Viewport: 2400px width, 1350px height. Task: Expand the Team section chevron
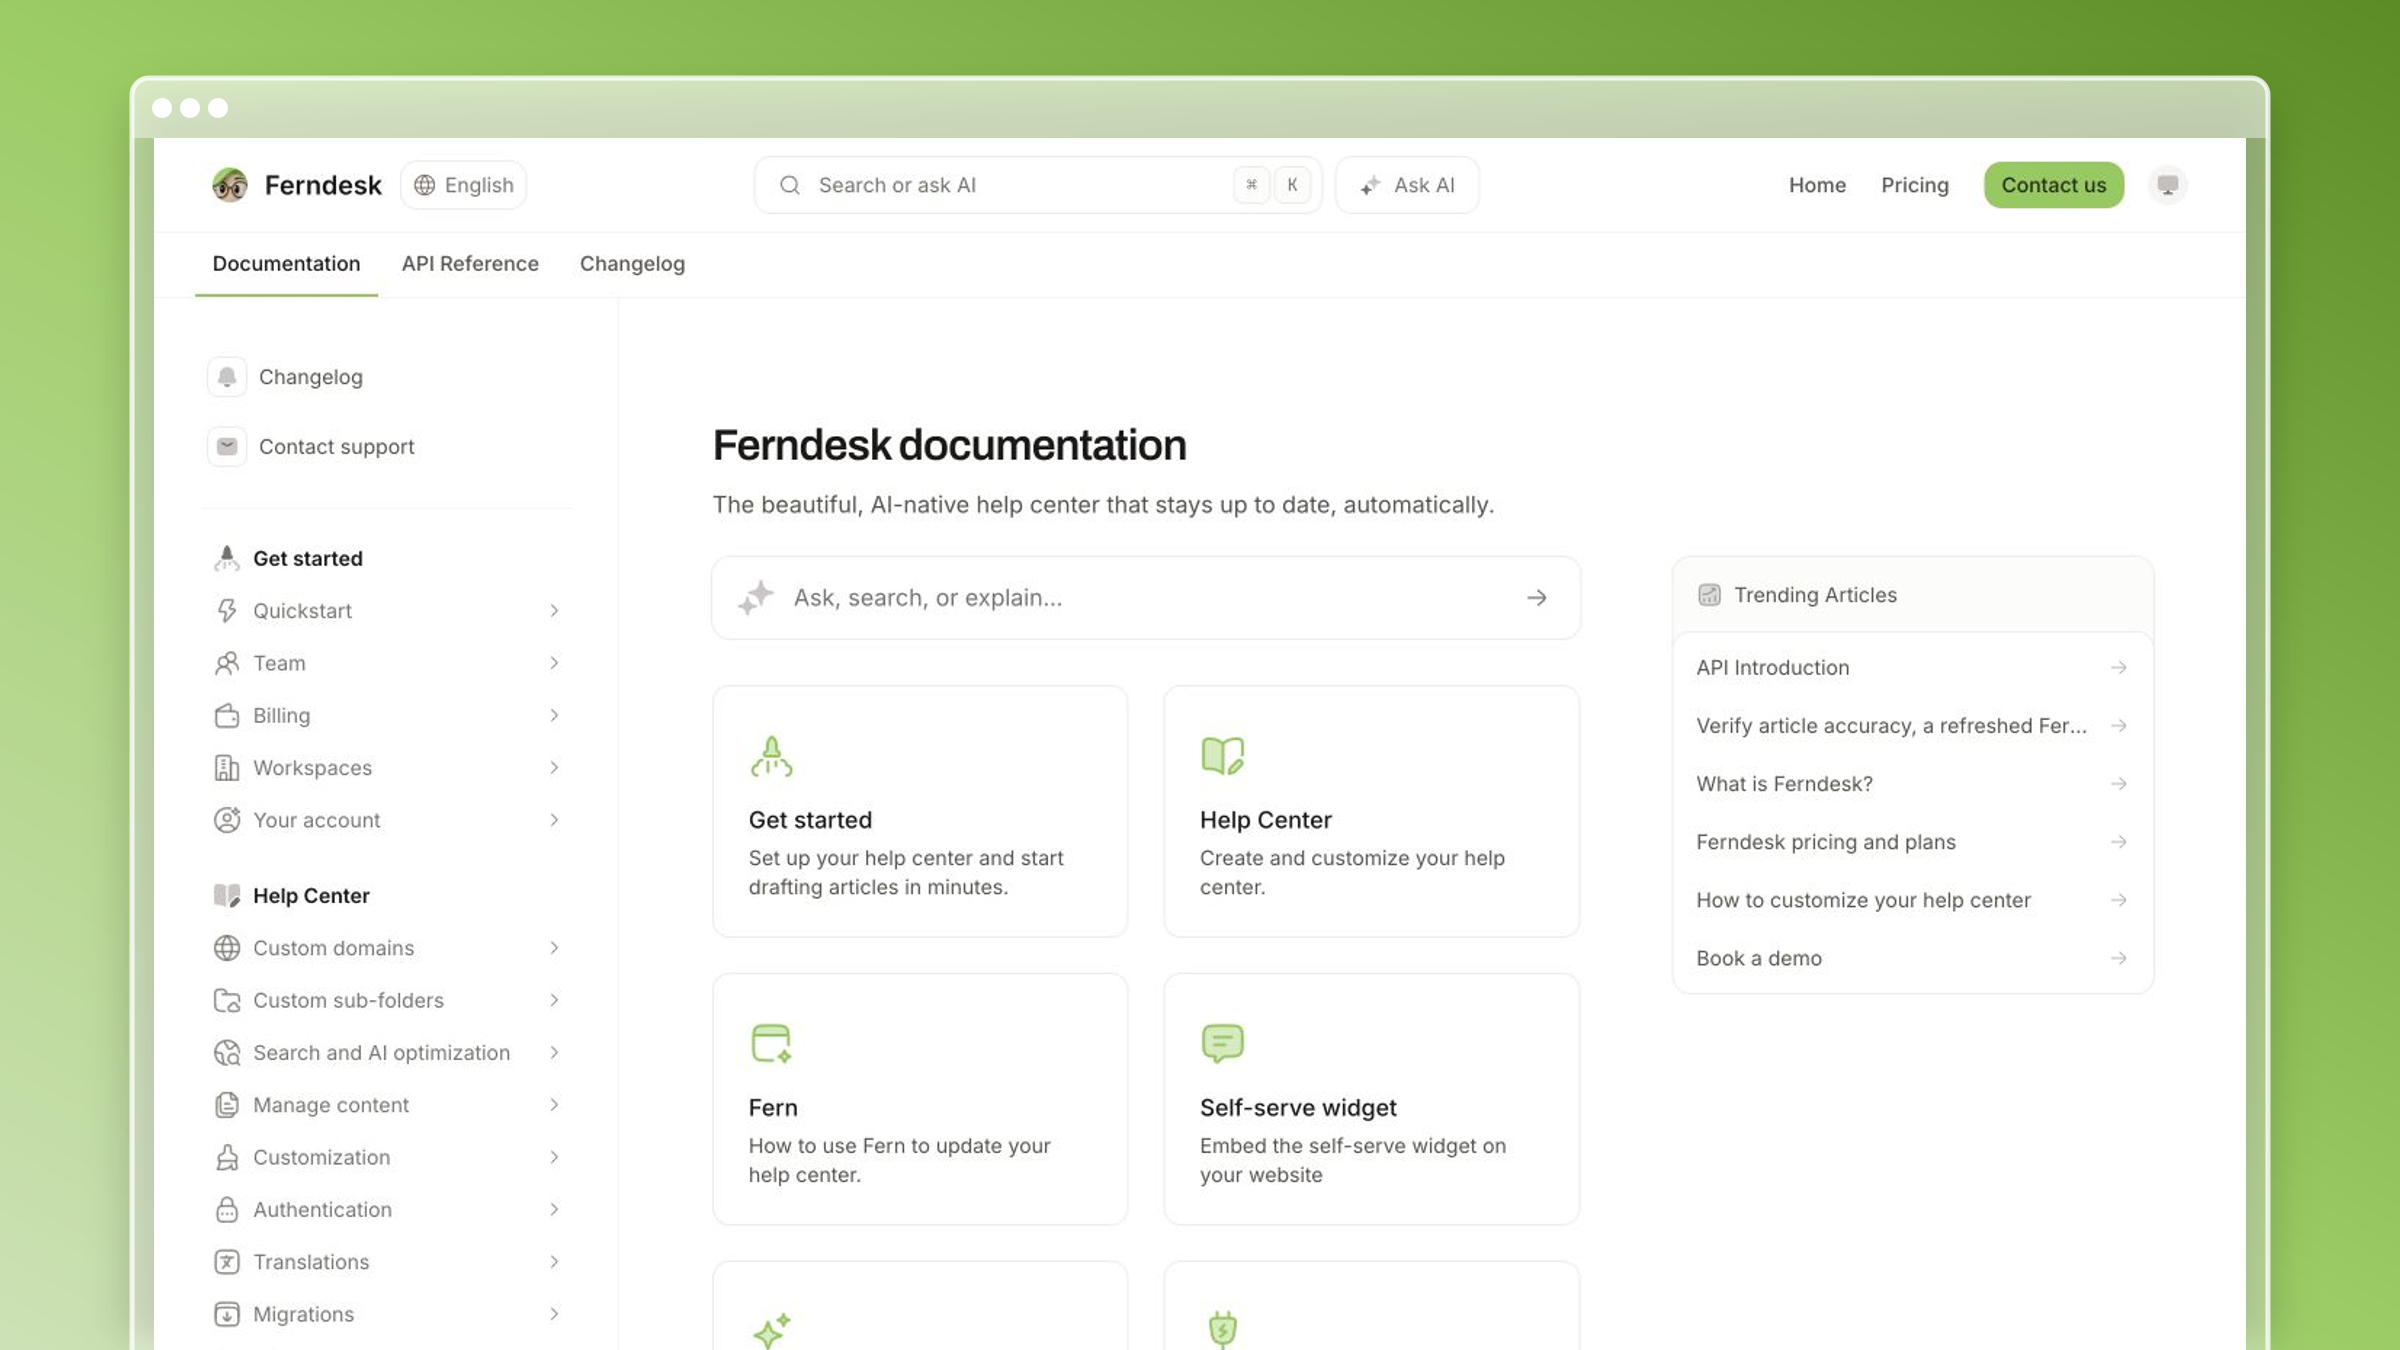pyautogui.click(x=554, y=663)
